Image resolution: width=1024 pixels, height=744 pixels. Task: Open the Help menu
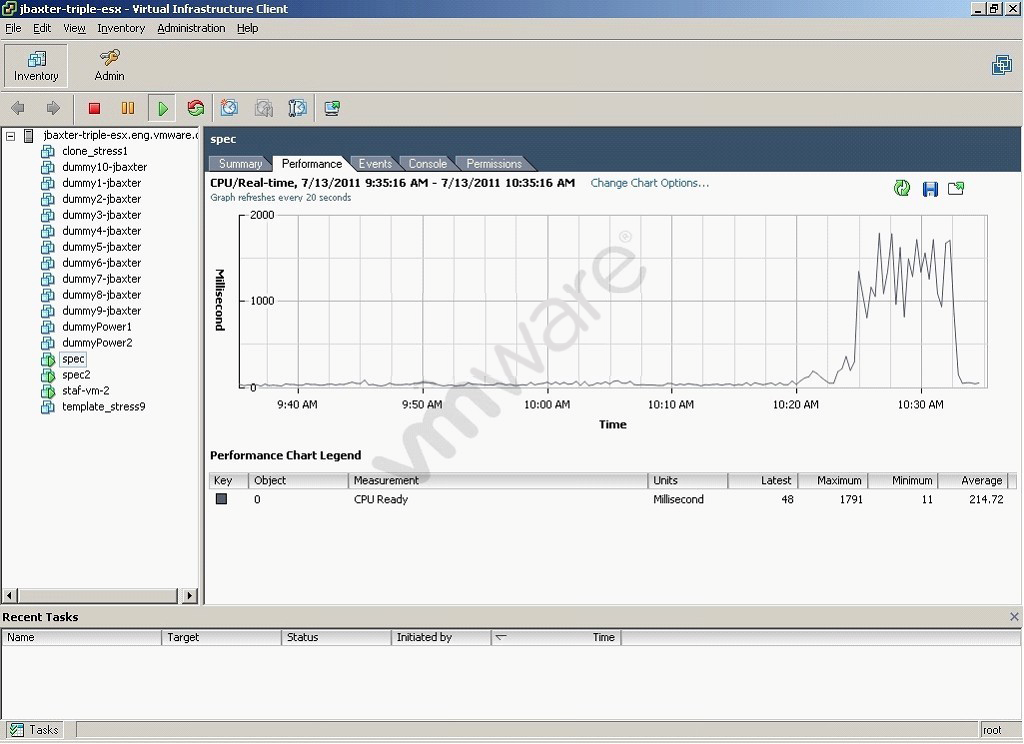pyautogui.click(x=248, y=28)
